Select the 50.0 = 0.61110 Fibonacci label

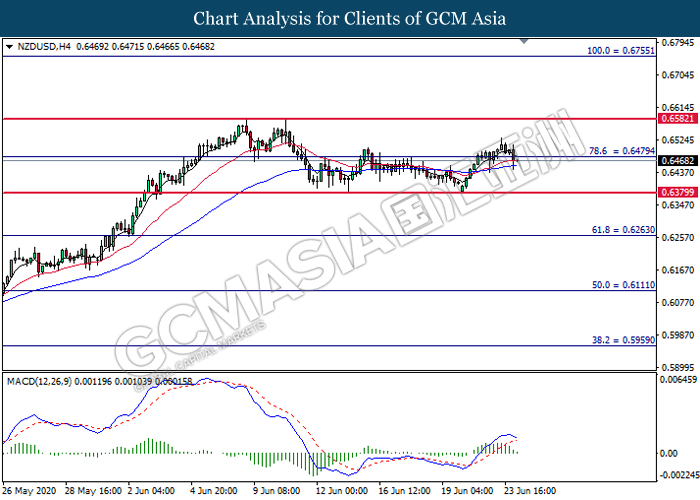point(621,285)
